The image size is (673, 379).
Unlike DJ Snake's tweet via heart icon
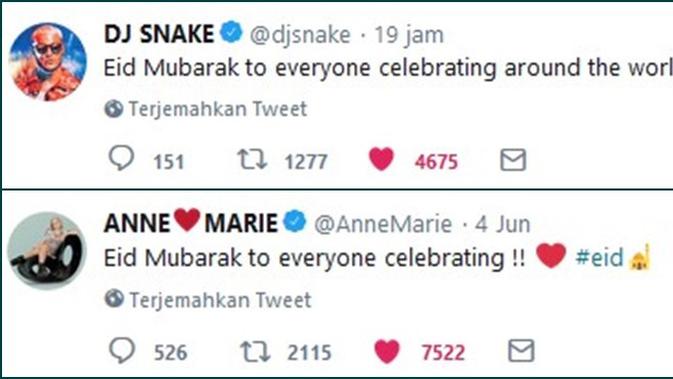pos(381,159)
